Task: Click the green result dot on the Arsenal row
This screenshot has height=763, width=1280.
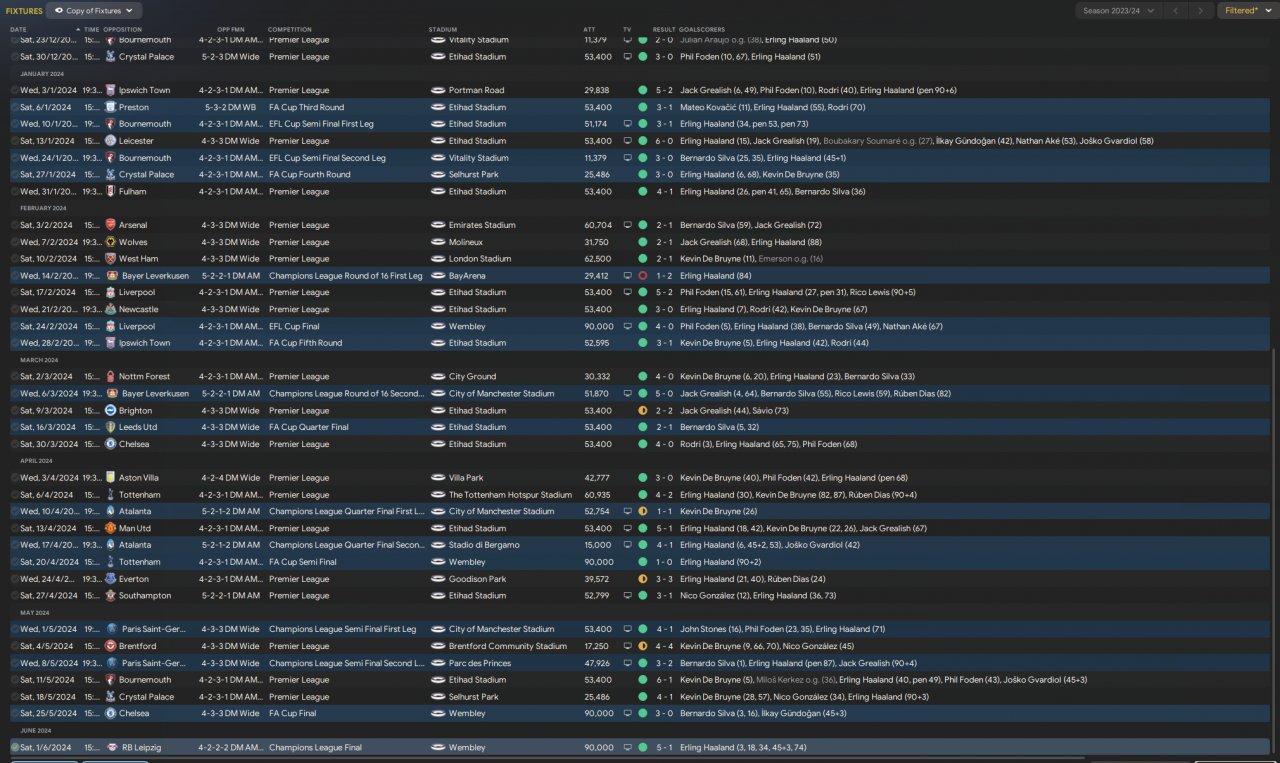Action: tap(642, 225)
